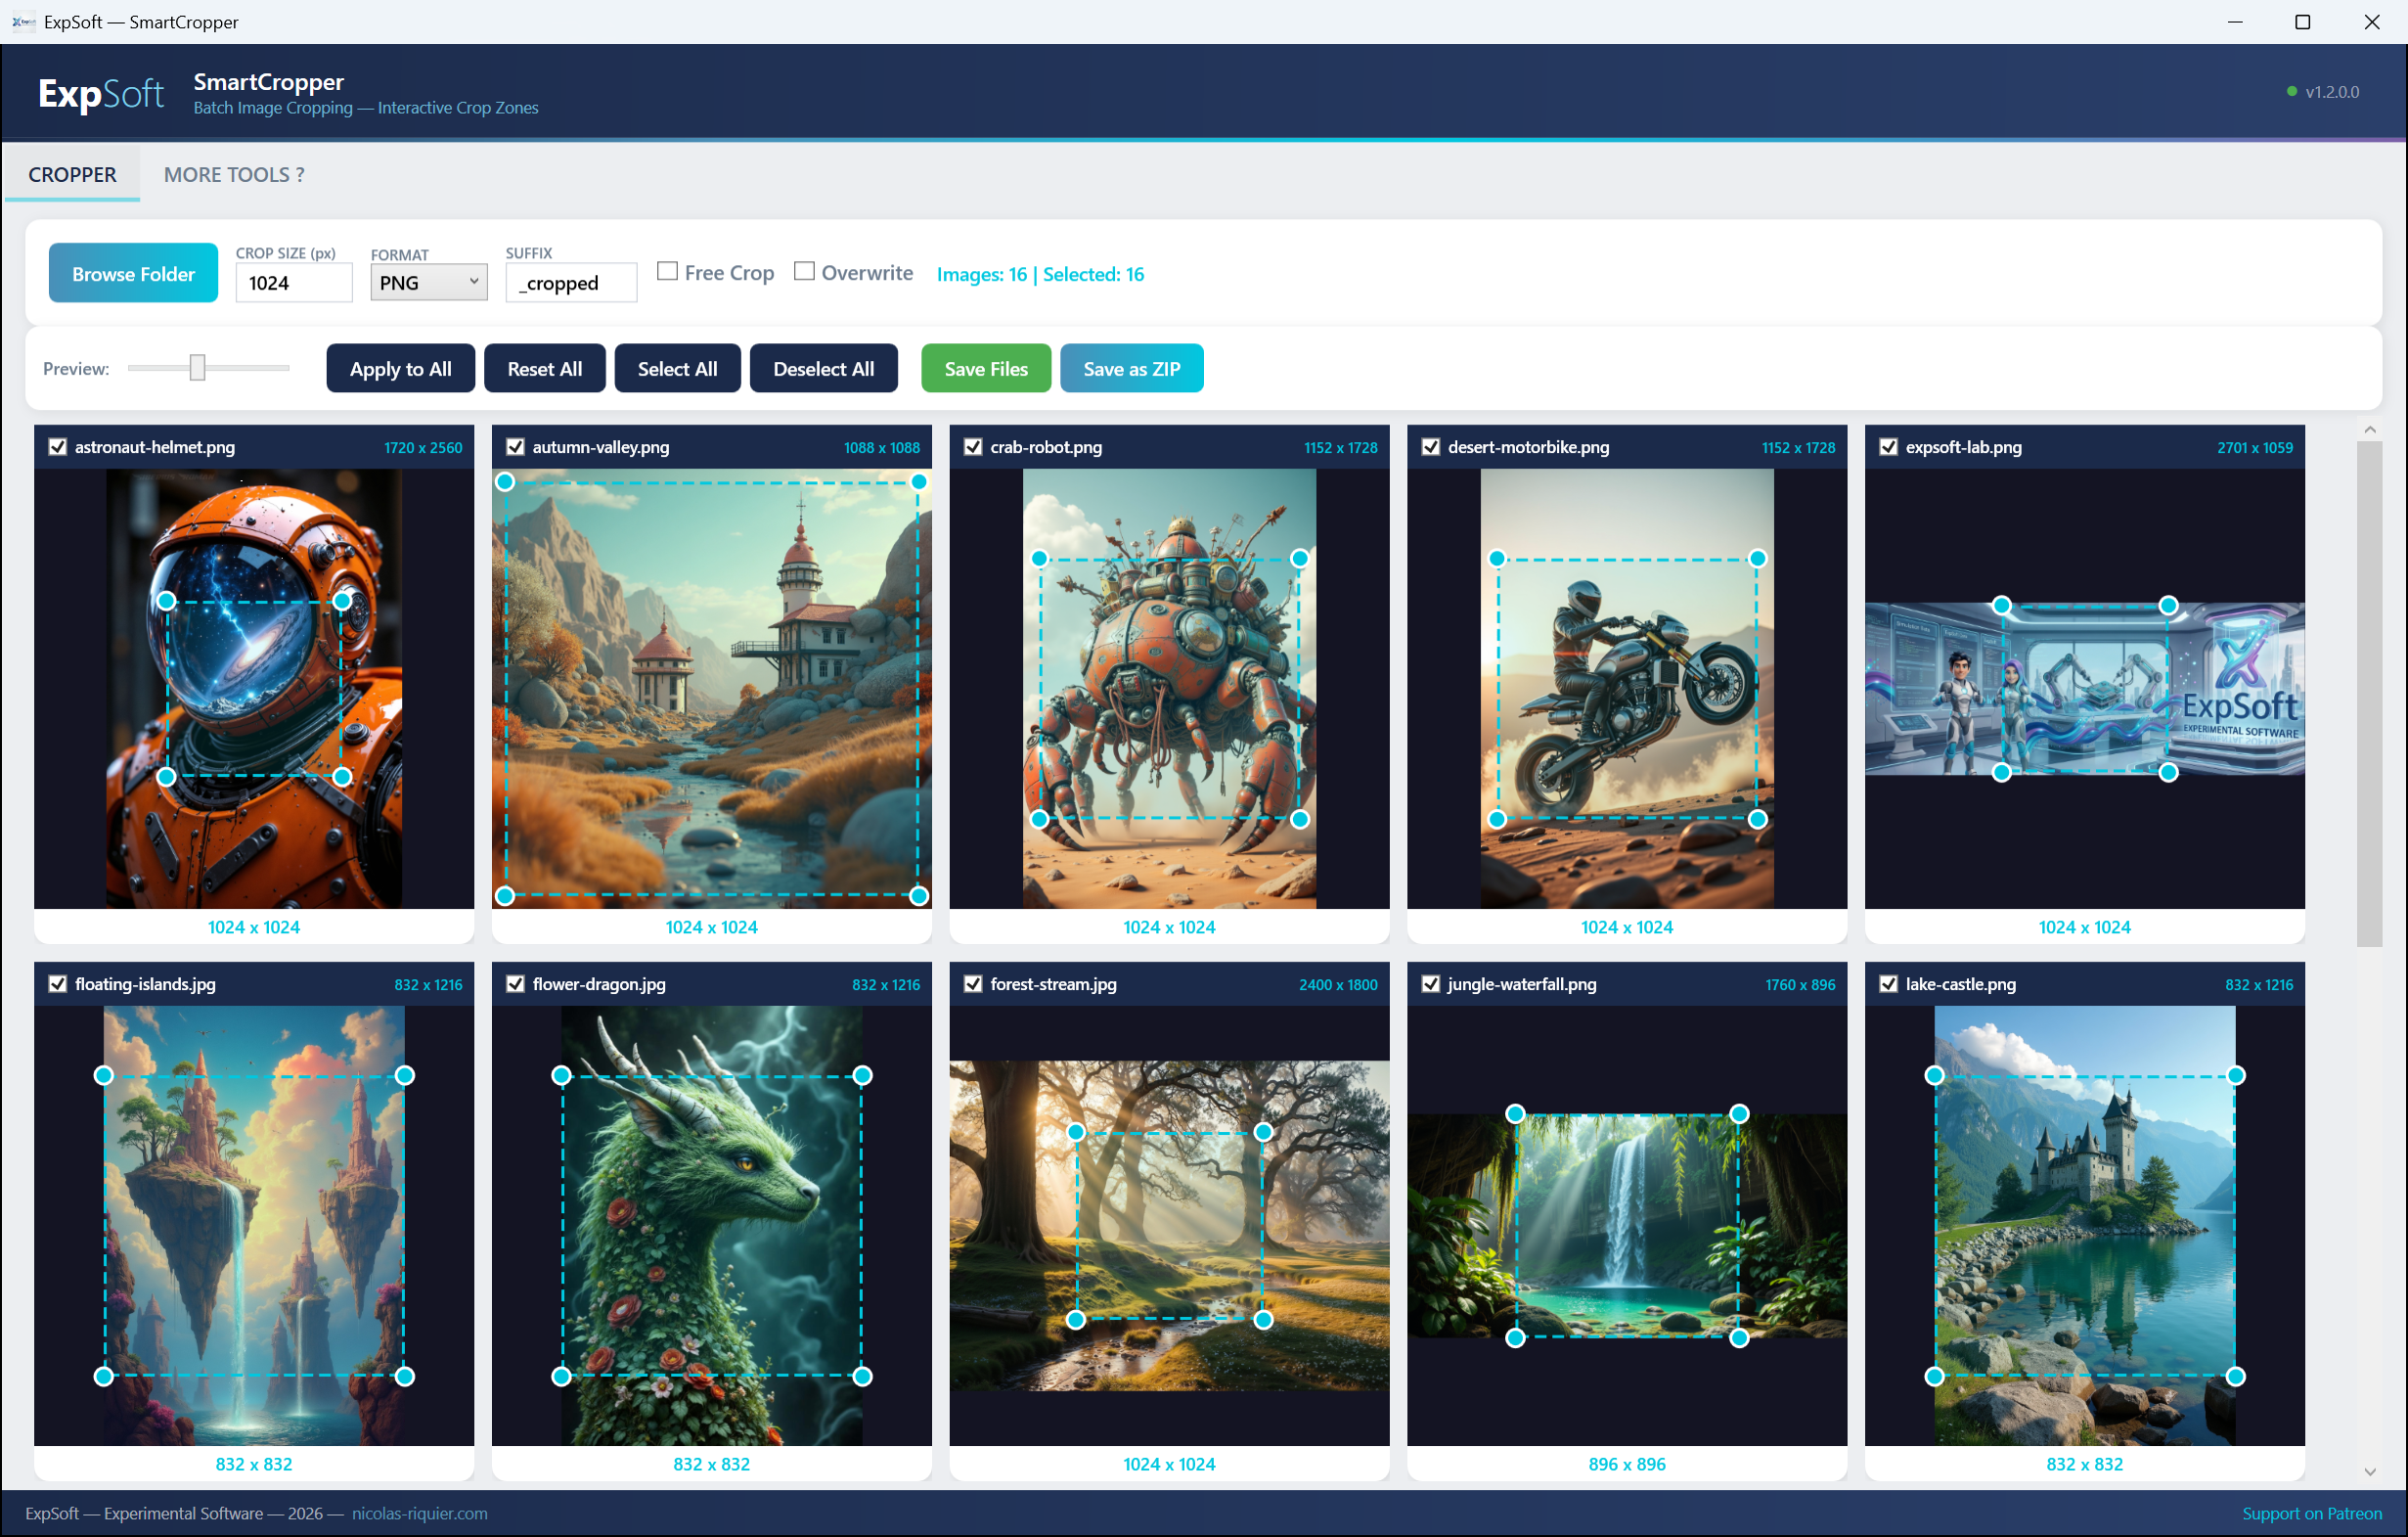The height and width of the screenshot is (1537, 2408).
Task: Enable the Free Crop checkbox
Action: (x=667, y=271)
